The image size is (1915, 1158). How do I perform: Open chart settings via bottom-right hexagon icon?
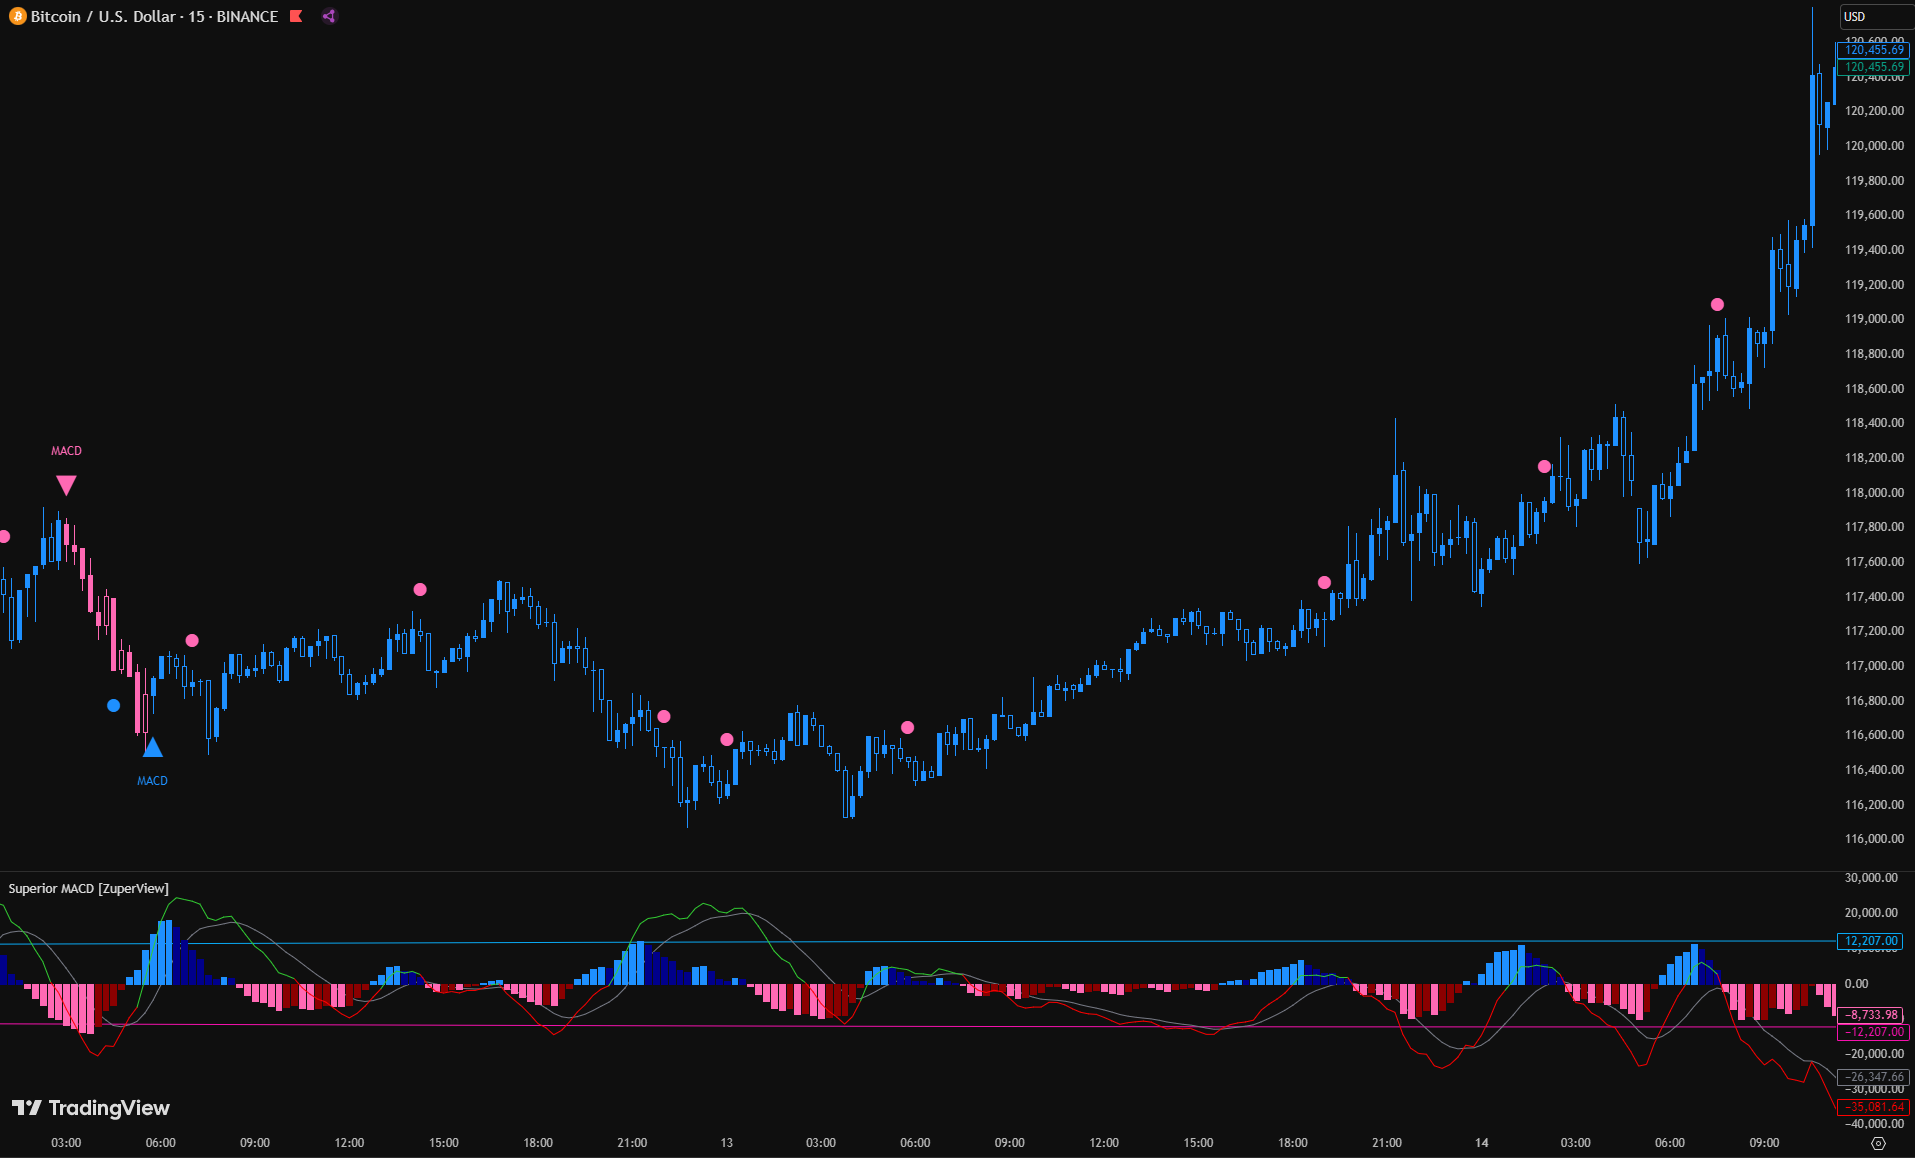click(x=1877, y=1143)
